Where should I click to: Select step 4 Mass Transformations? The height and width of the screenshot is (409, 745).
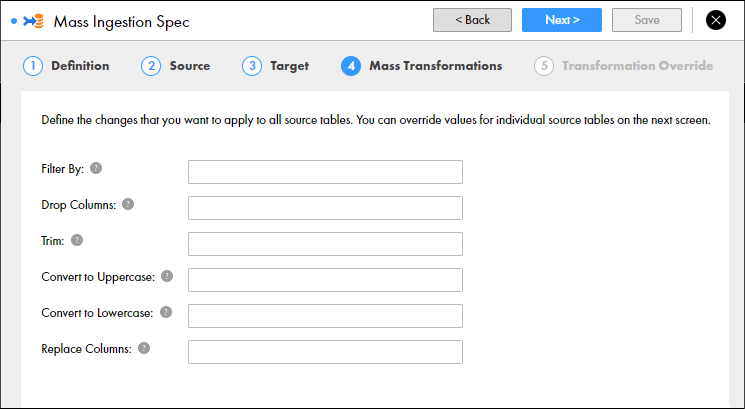421,66
